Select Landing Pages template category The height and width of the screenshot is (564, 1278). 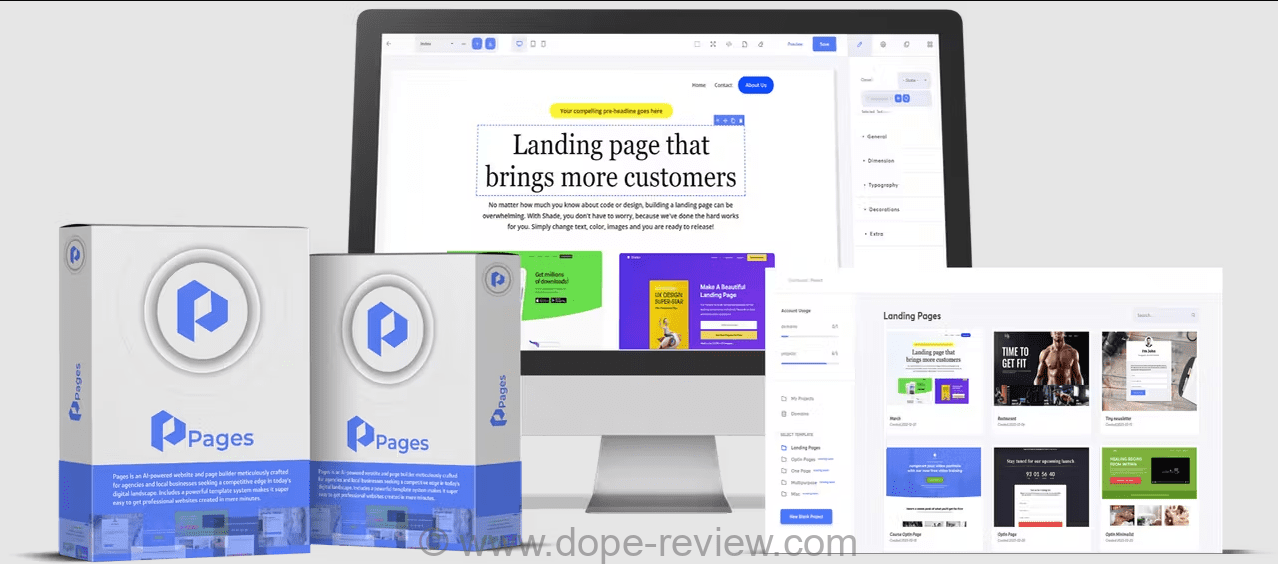(805, 448)
